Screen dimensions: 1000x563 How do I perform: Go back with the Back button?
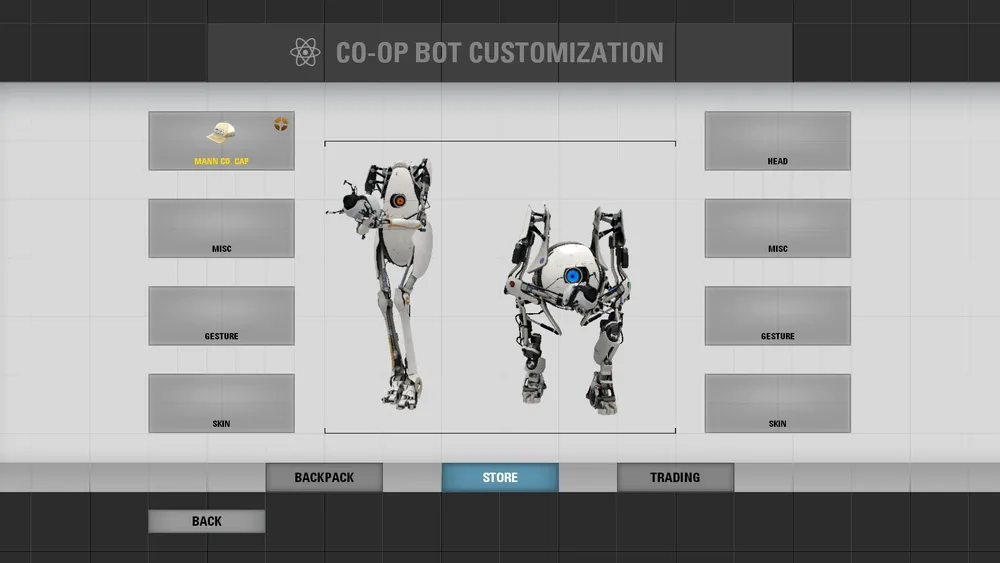207,521
